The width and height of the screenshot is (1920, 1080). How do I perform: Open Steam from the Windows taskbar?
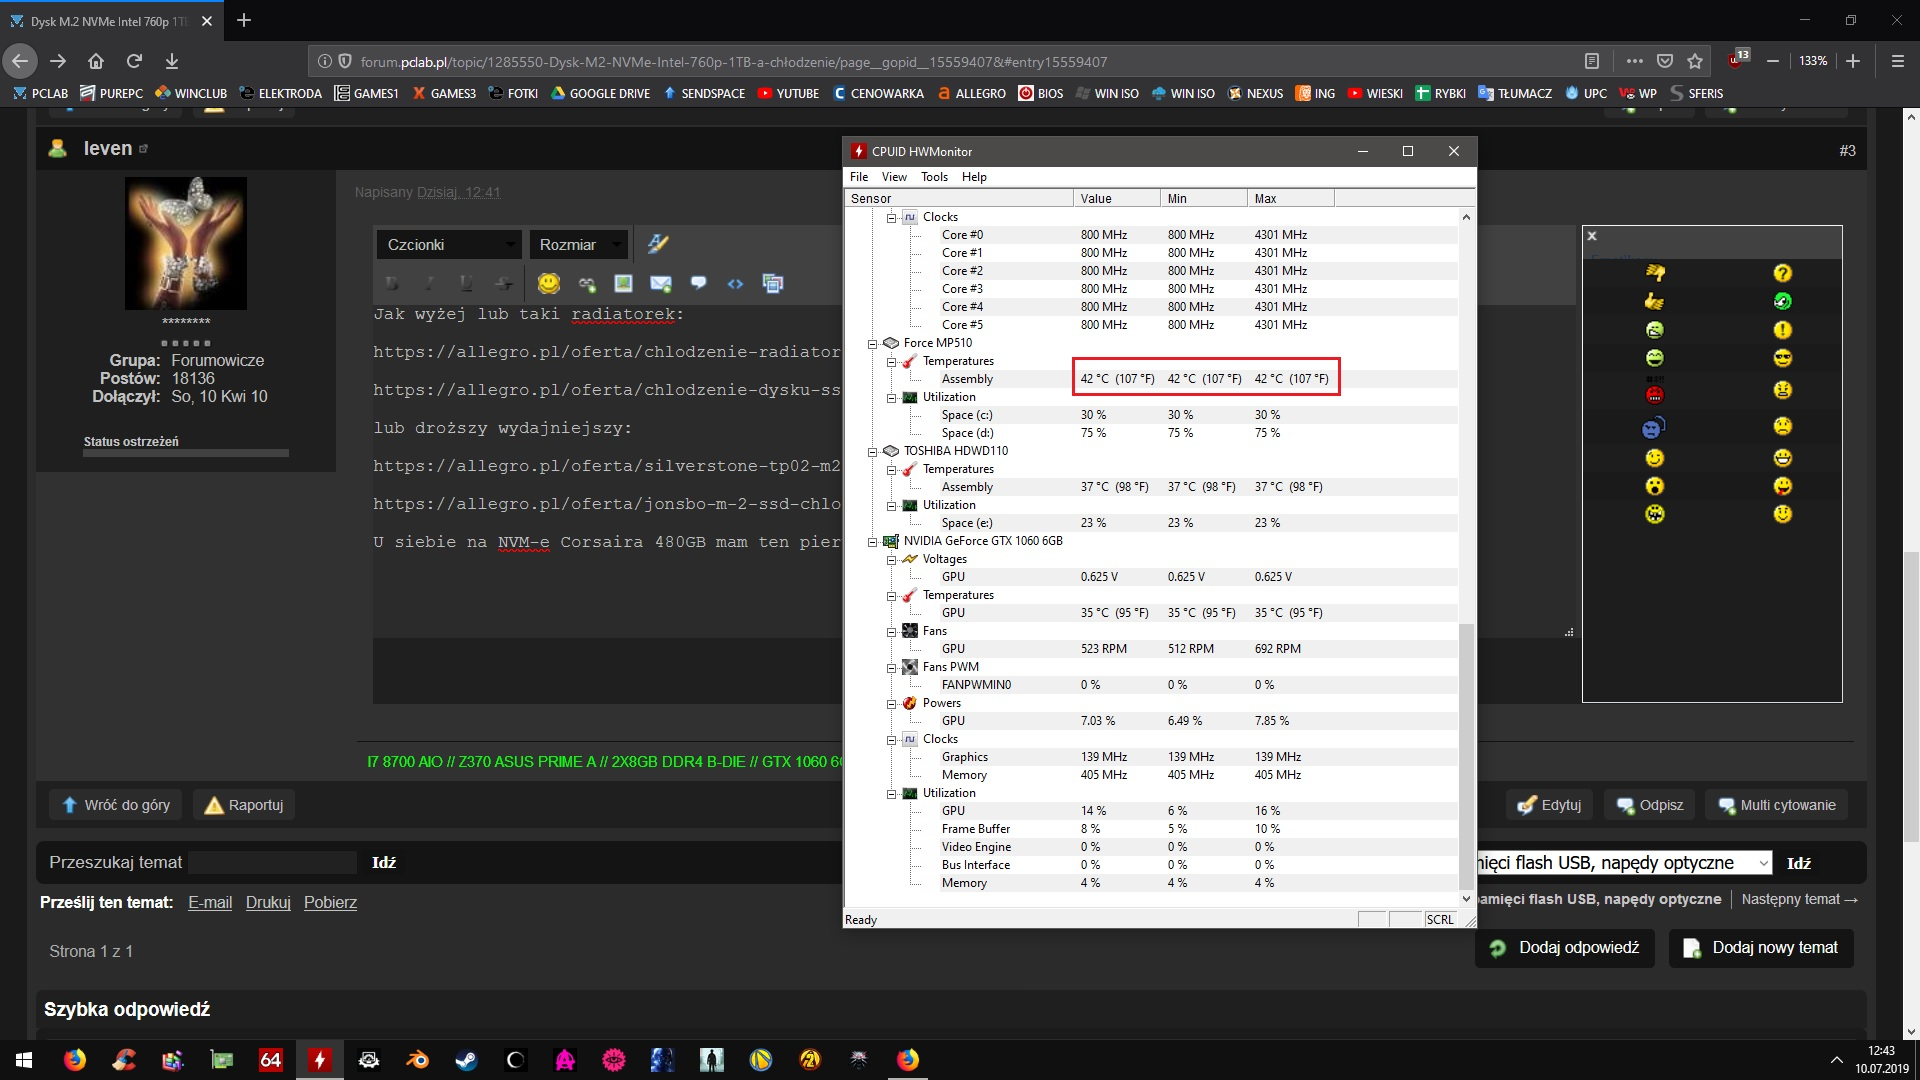tap(466, 1059)
